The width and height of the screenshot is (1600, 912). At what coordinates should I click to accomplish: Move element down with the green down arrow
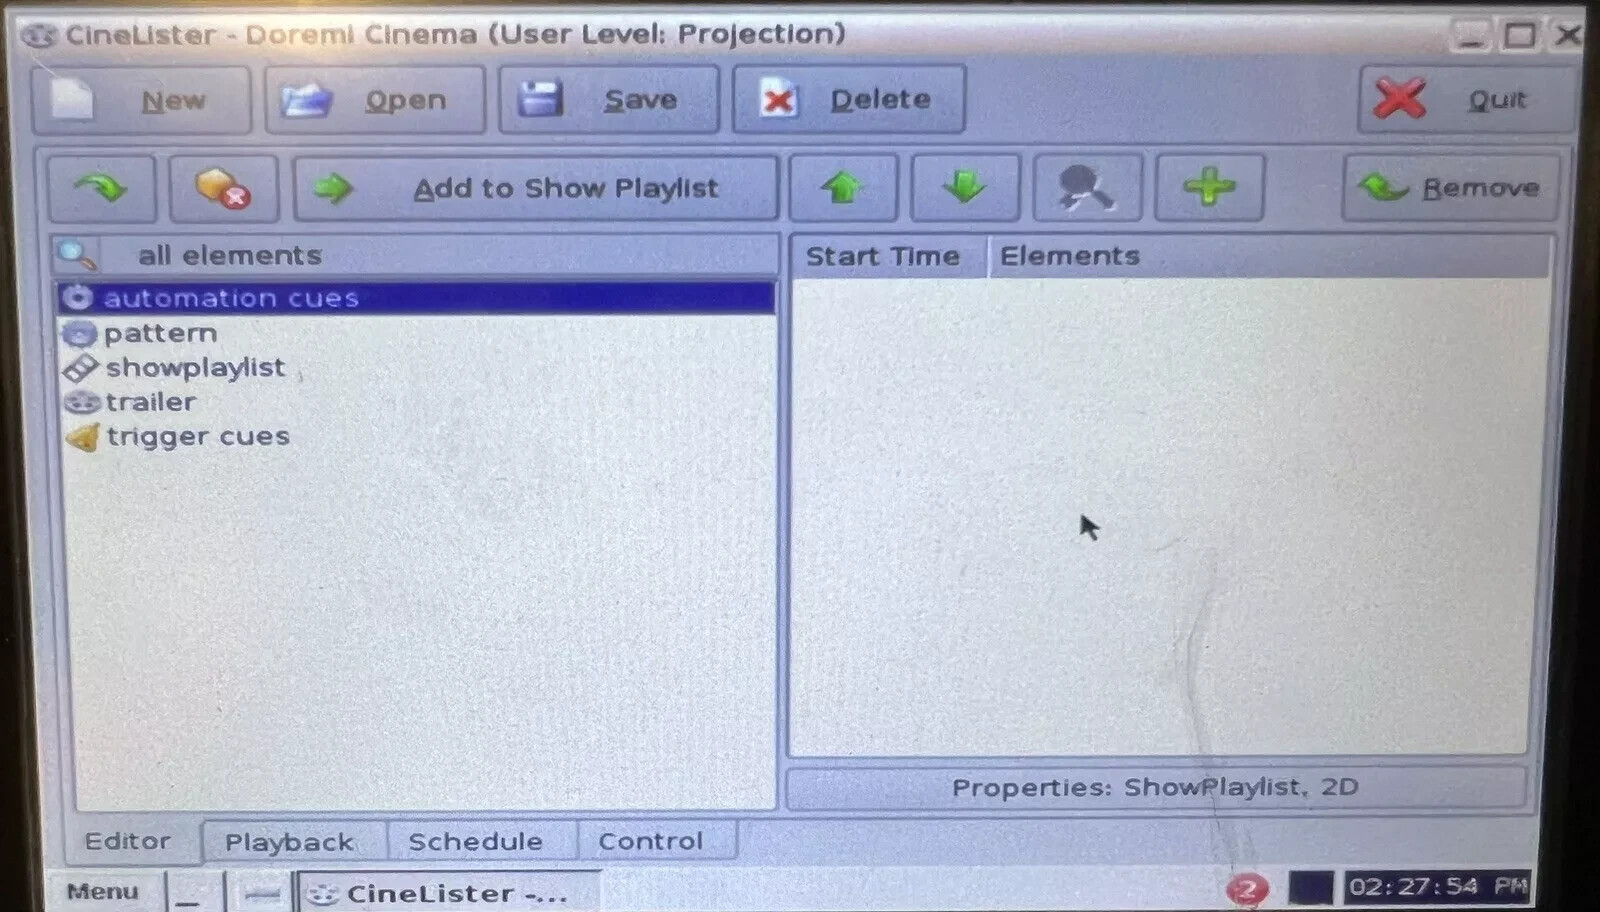[965, 187]
